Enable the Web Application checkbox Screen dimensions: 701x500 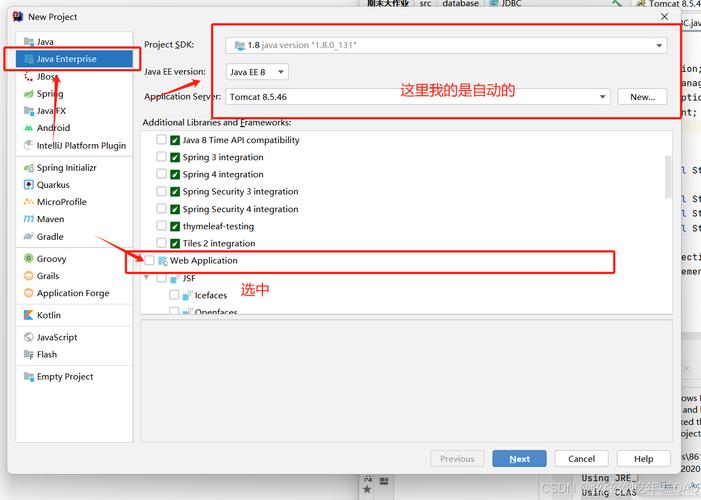pyautogui.click(x=150, y=261)
